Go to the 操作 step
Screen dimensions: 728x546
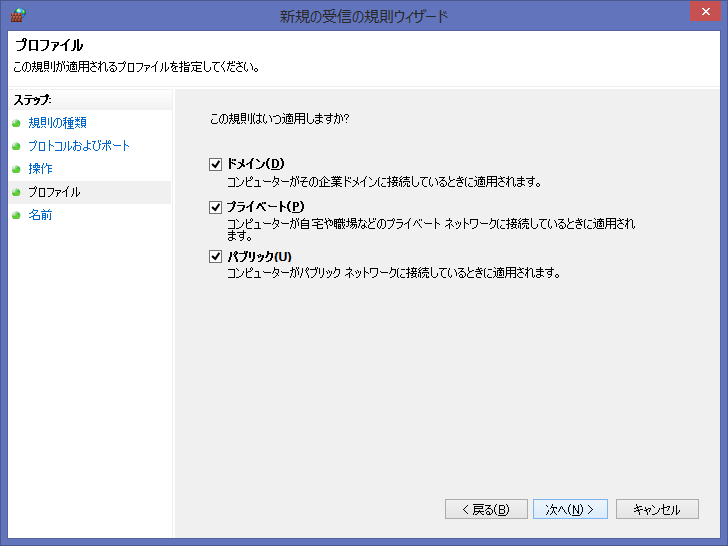[x=40, y=169]
